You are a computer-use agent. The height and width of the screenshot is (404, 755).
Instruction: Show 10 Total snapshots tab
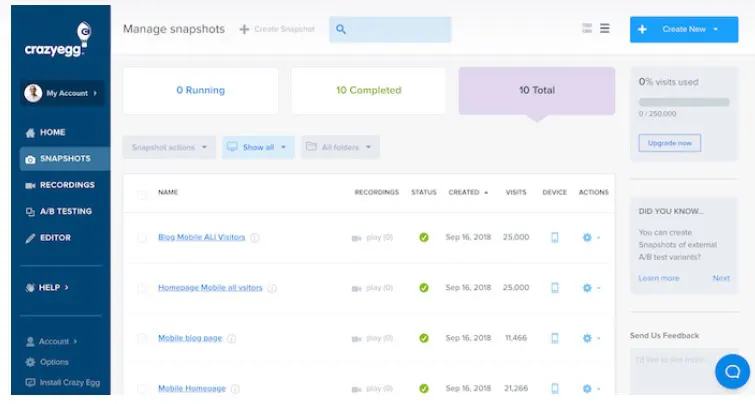537,91
